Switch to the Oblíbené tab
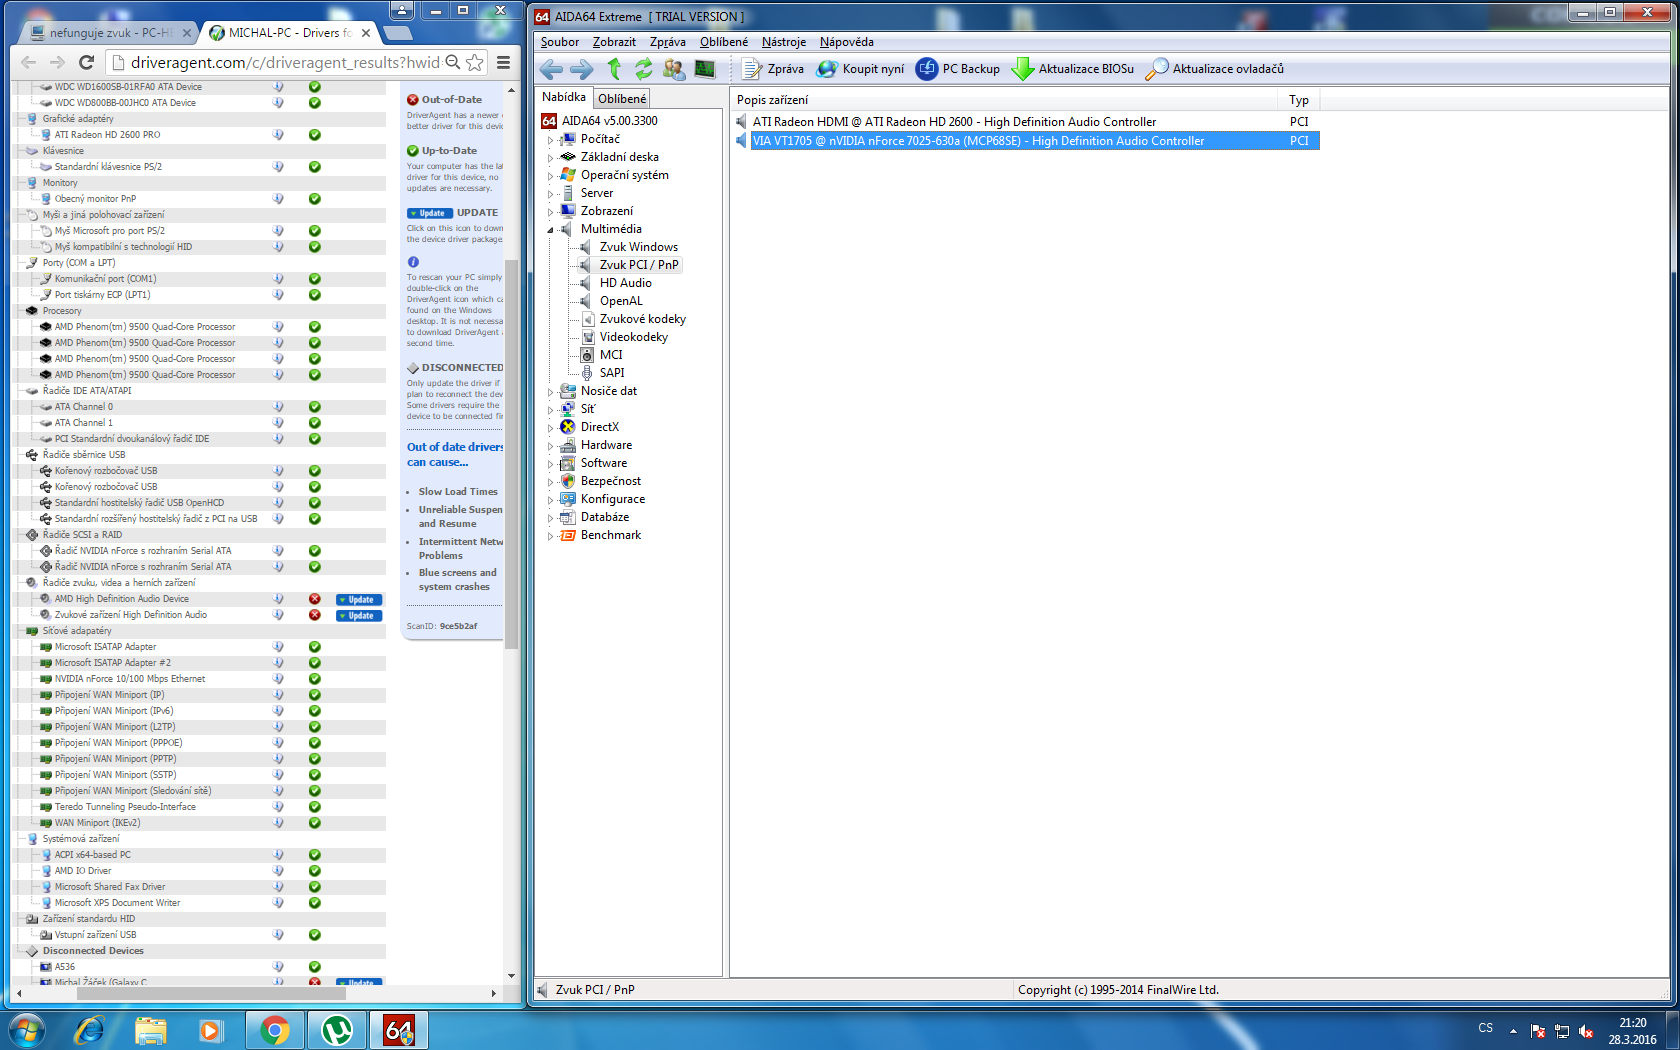Image resolution: width=1680 pixels, height=1050 pixels. pyautogui.click(x=622, y=98)
